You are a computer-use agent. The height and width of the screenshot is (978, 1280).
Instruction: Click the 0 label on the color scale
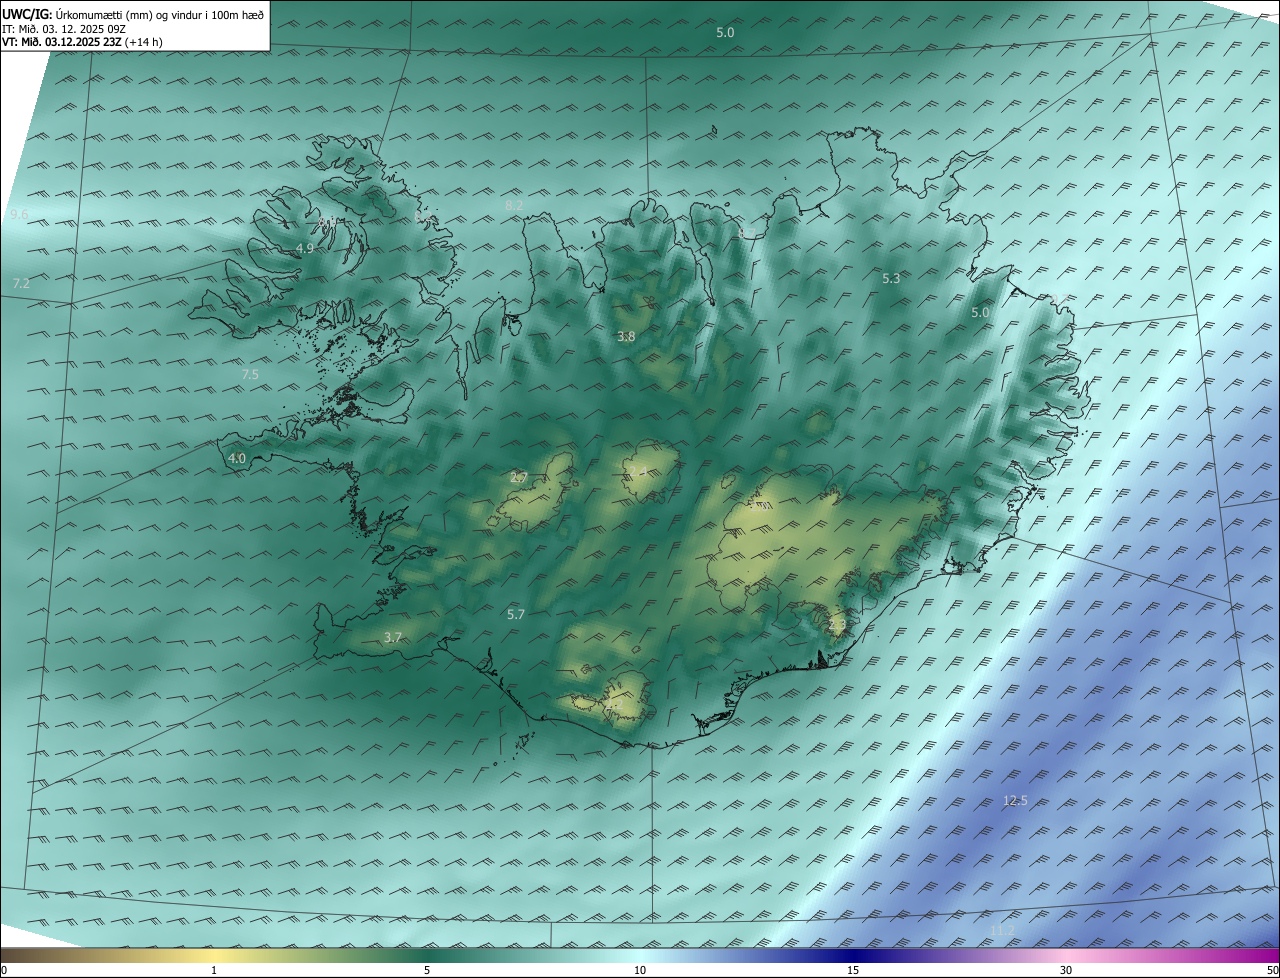click(x=4, y=970)
